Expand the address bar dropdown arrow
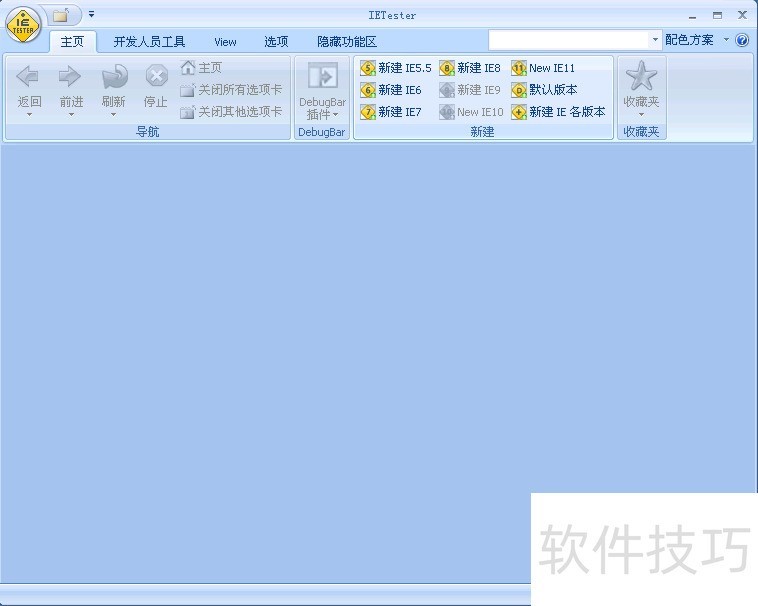This screenshot has height=606, width=758. coord(656,41)
